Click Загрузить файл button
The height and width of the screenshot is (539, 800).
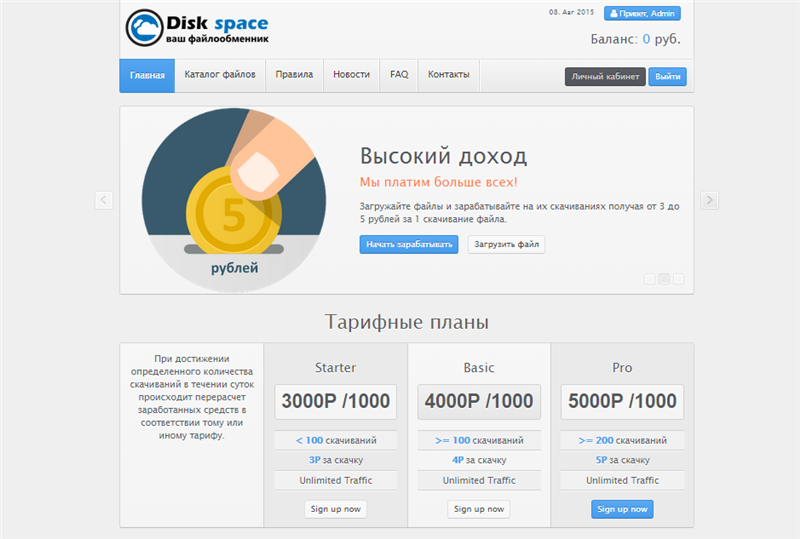pyautogui.click(x=506, y=244)
